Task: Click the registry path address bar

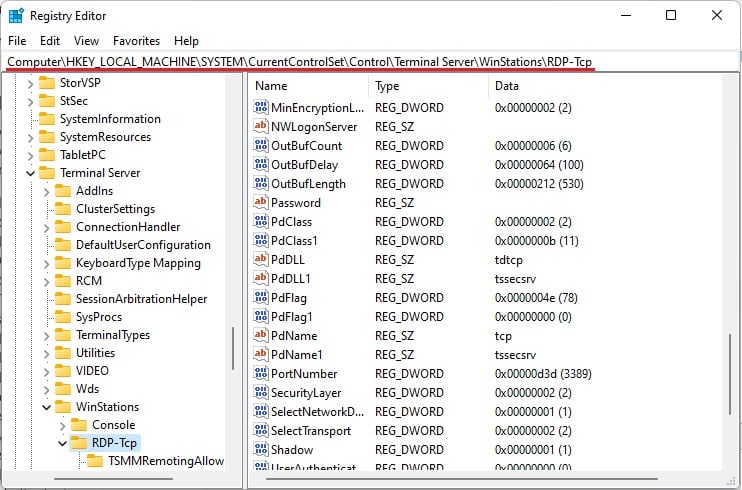Action: pos(371,62)
